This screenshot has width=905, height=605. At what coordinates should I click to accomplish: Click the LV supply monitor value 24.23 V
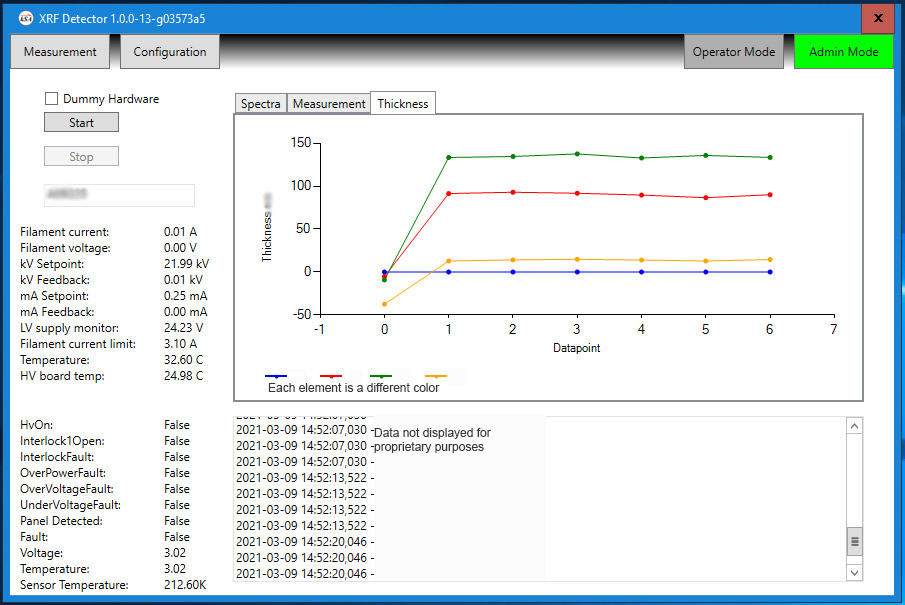click(x=184, y=328)
